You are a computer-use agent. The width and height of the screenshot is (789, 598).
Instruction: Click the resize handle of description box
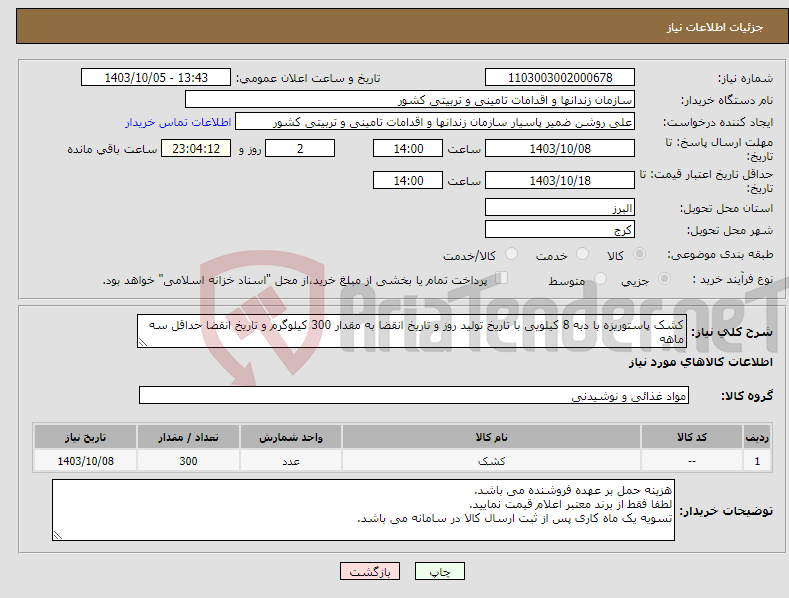[143, 343]
